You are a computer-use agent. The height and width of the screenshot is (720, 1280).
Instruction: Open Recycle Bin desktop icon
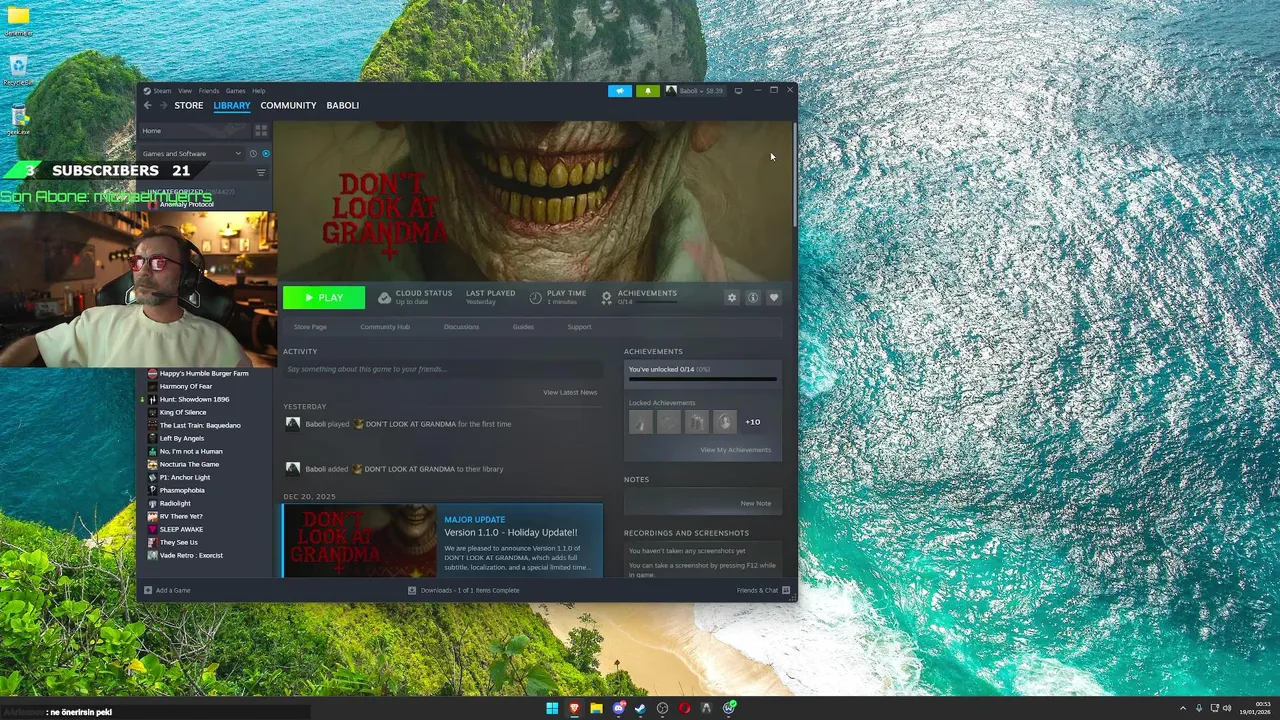[18, 72]
